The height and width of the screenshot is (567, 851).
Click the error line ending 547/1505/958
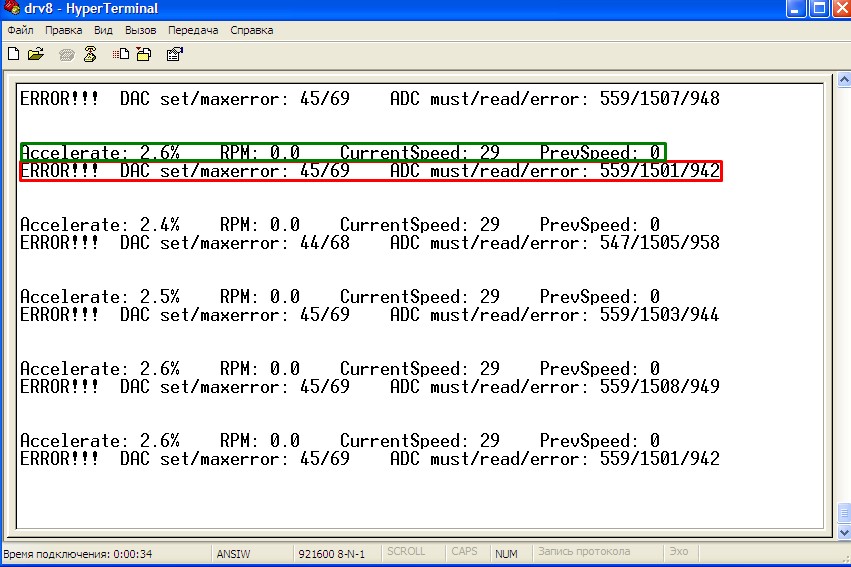pos(370,243)
